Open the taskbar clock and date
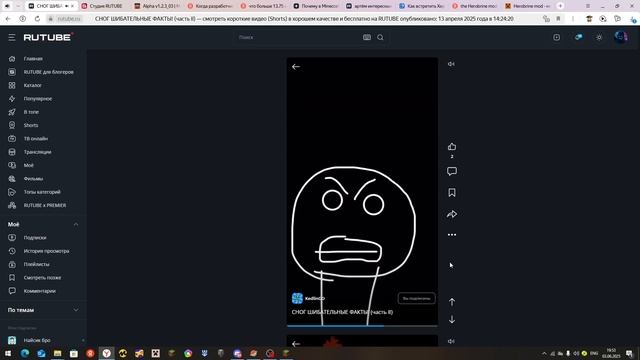This screenshot has width=640, height=360. [611, 353]
